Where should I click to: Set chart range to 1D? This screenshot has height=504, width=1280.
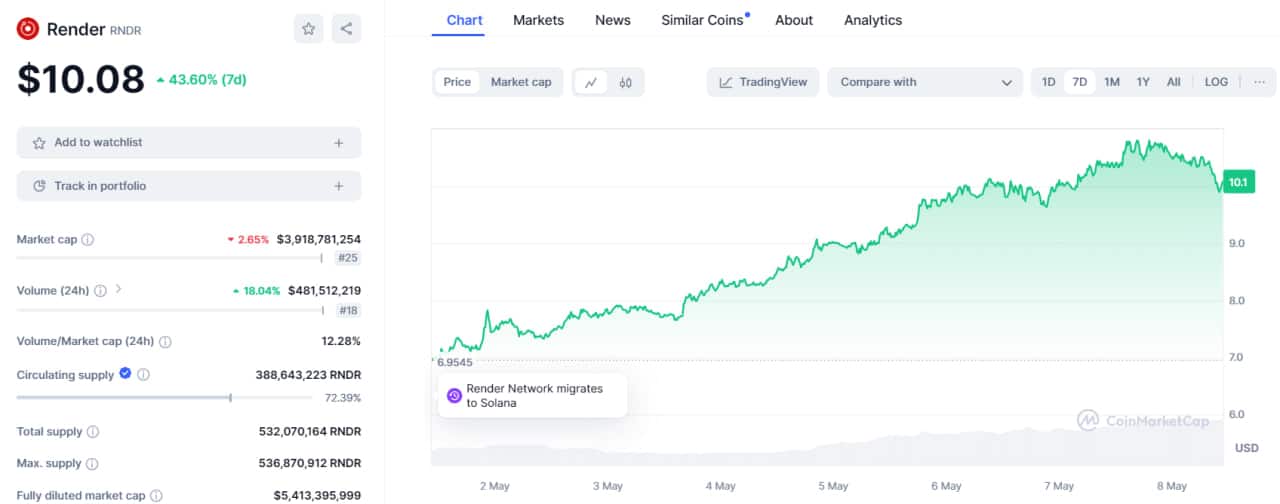[1048, 82]
